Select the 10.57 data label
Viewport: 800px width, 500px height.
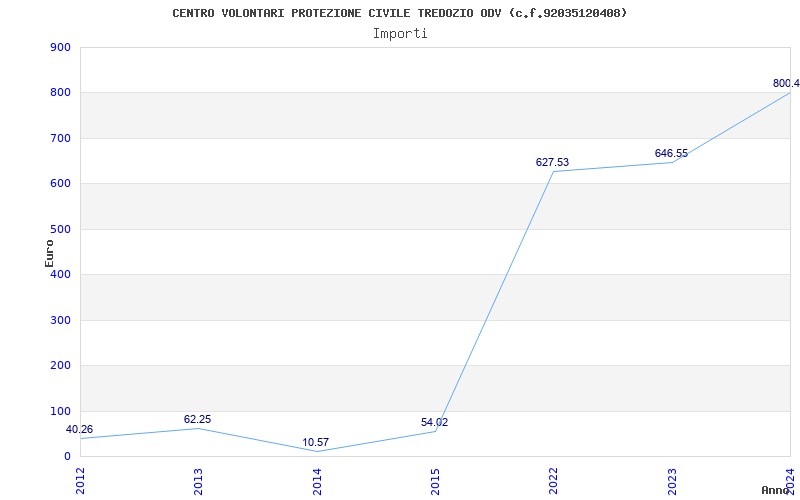315,442
